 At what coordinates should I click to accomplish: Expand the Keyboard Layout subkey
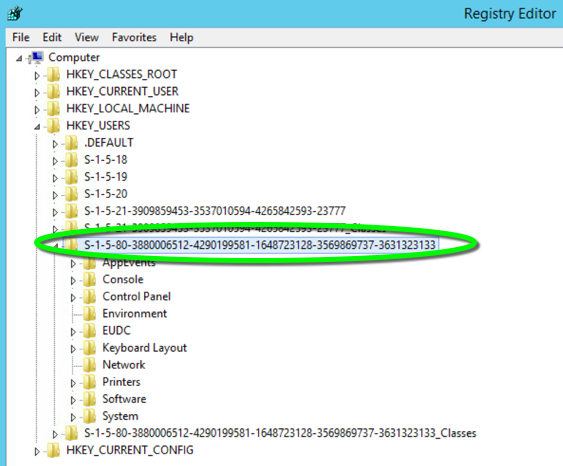tap(73, 349)
